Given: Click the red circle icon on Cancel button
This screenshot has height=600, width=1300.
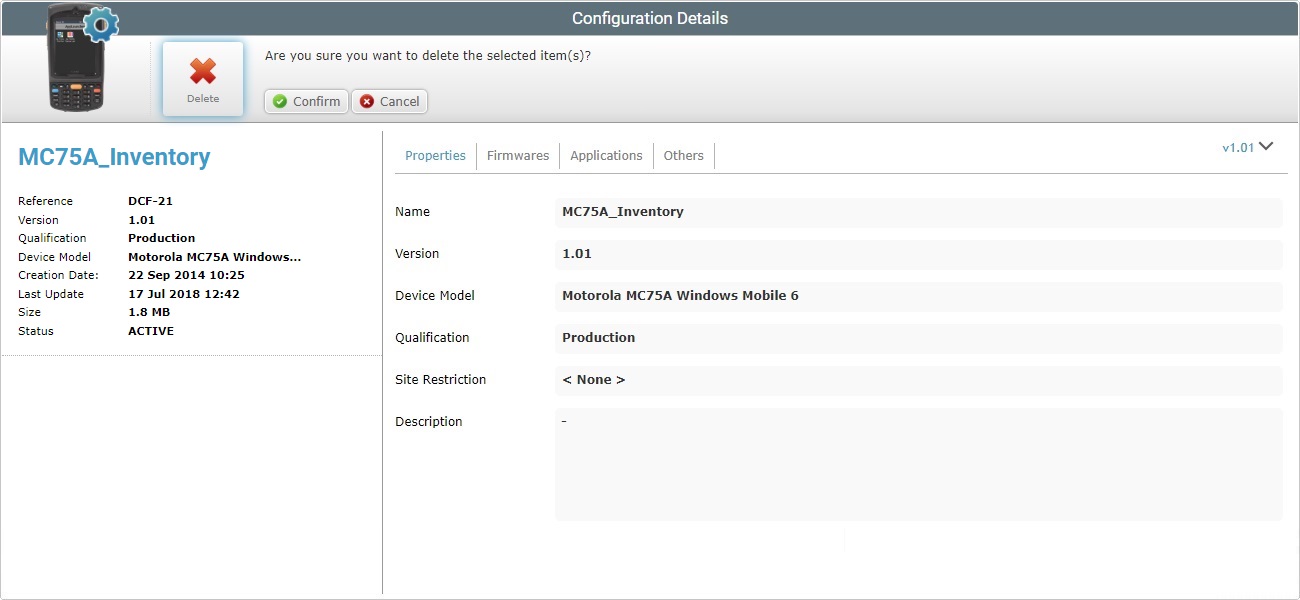Looking at the screenshot, I should [365, 101].
